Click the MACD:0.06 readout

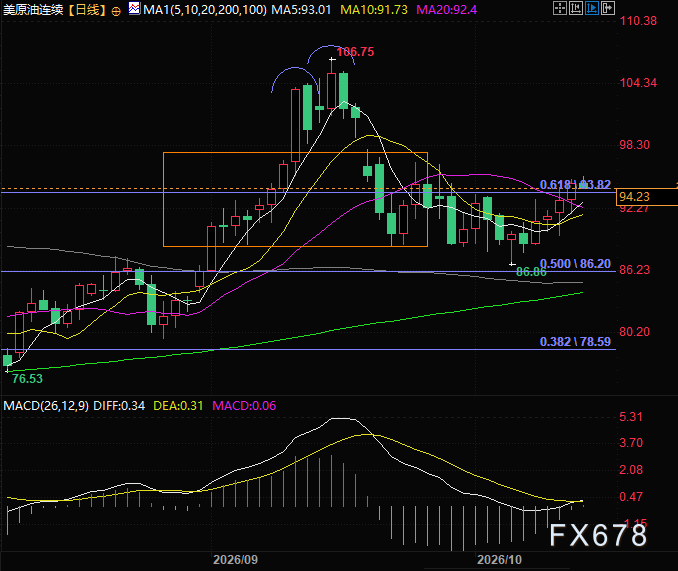(x=244, y=405)
